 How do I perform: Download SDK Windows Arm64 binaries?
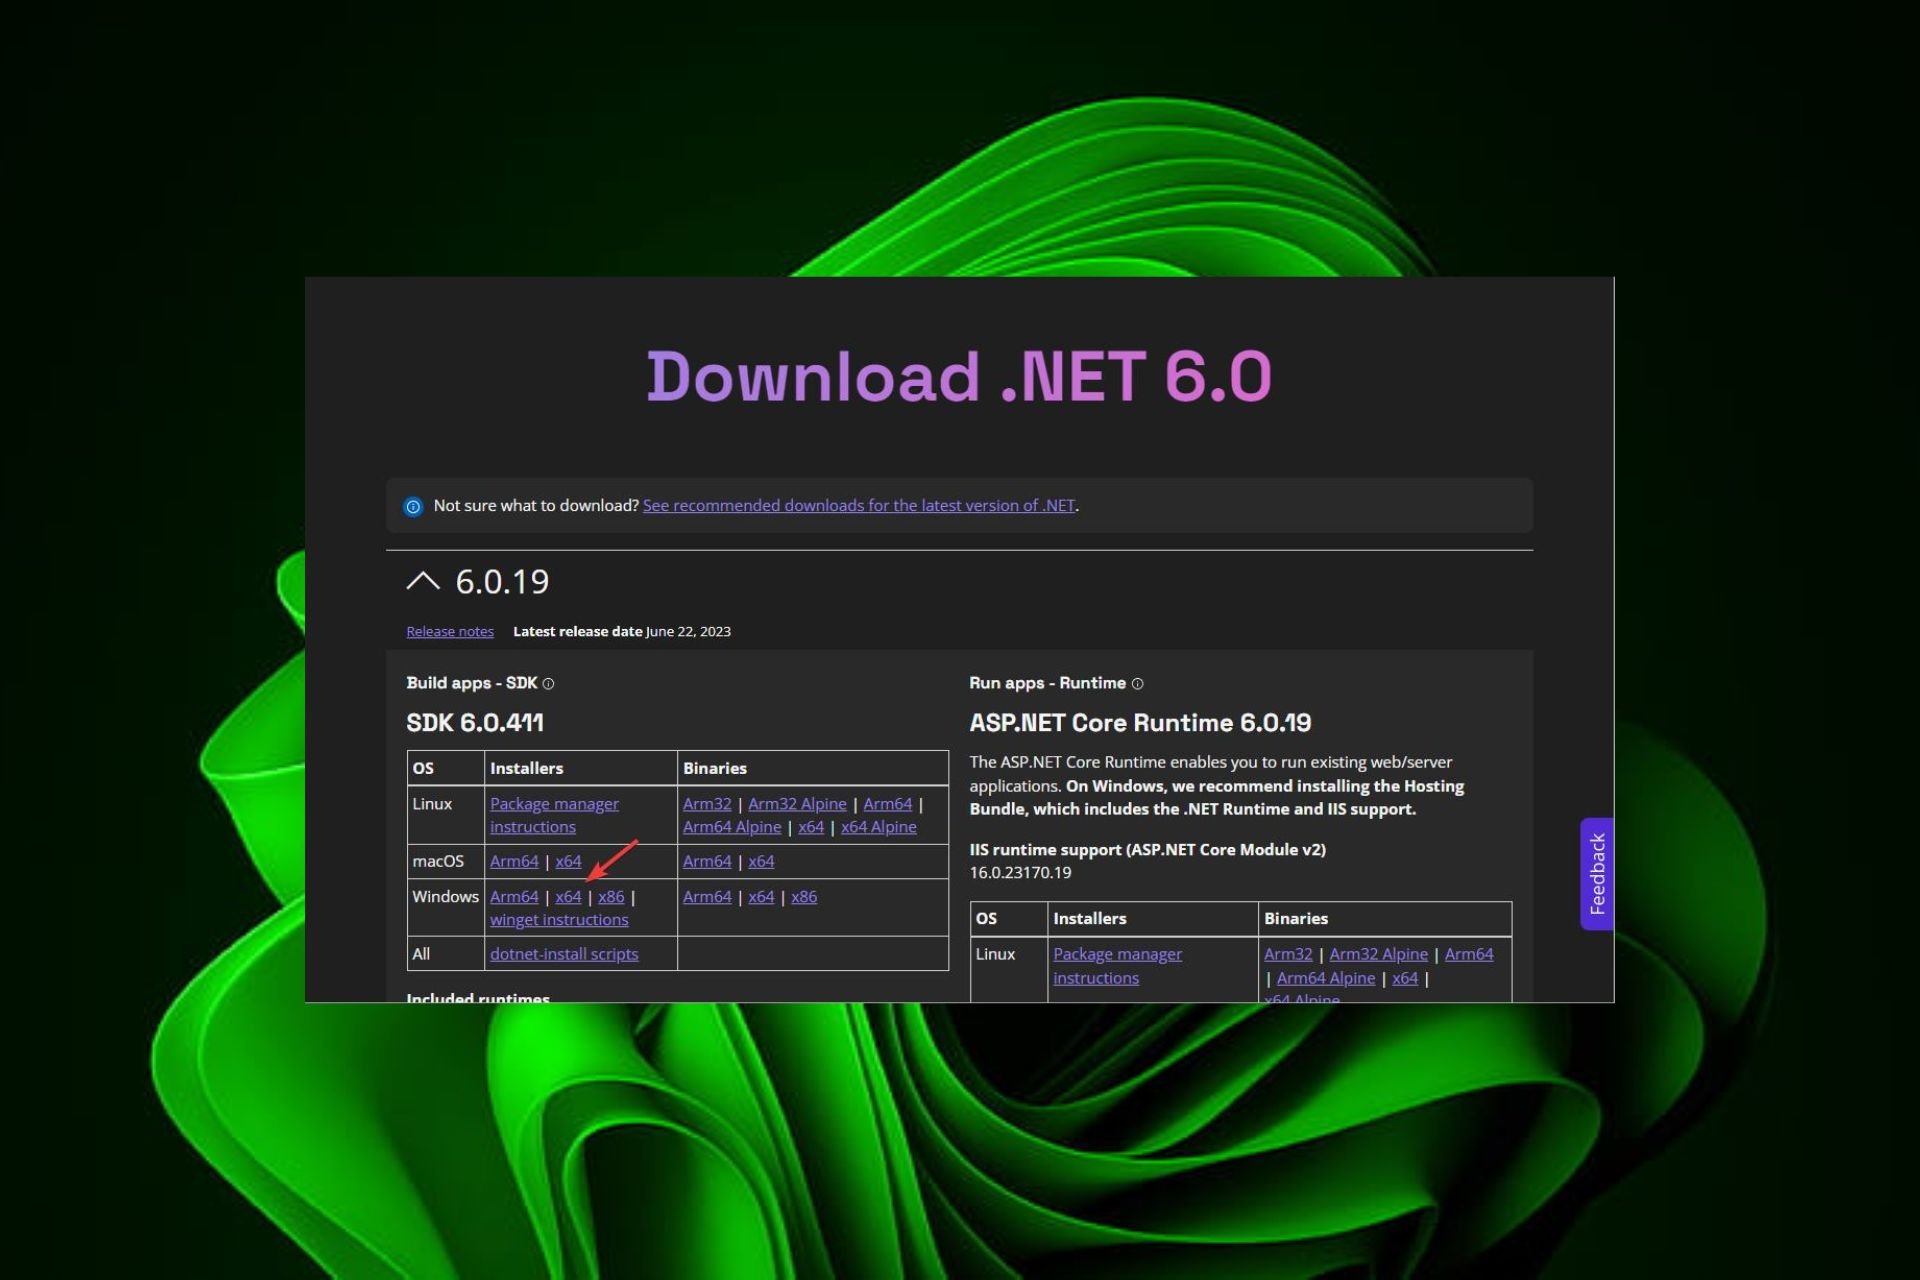point(707,897)
